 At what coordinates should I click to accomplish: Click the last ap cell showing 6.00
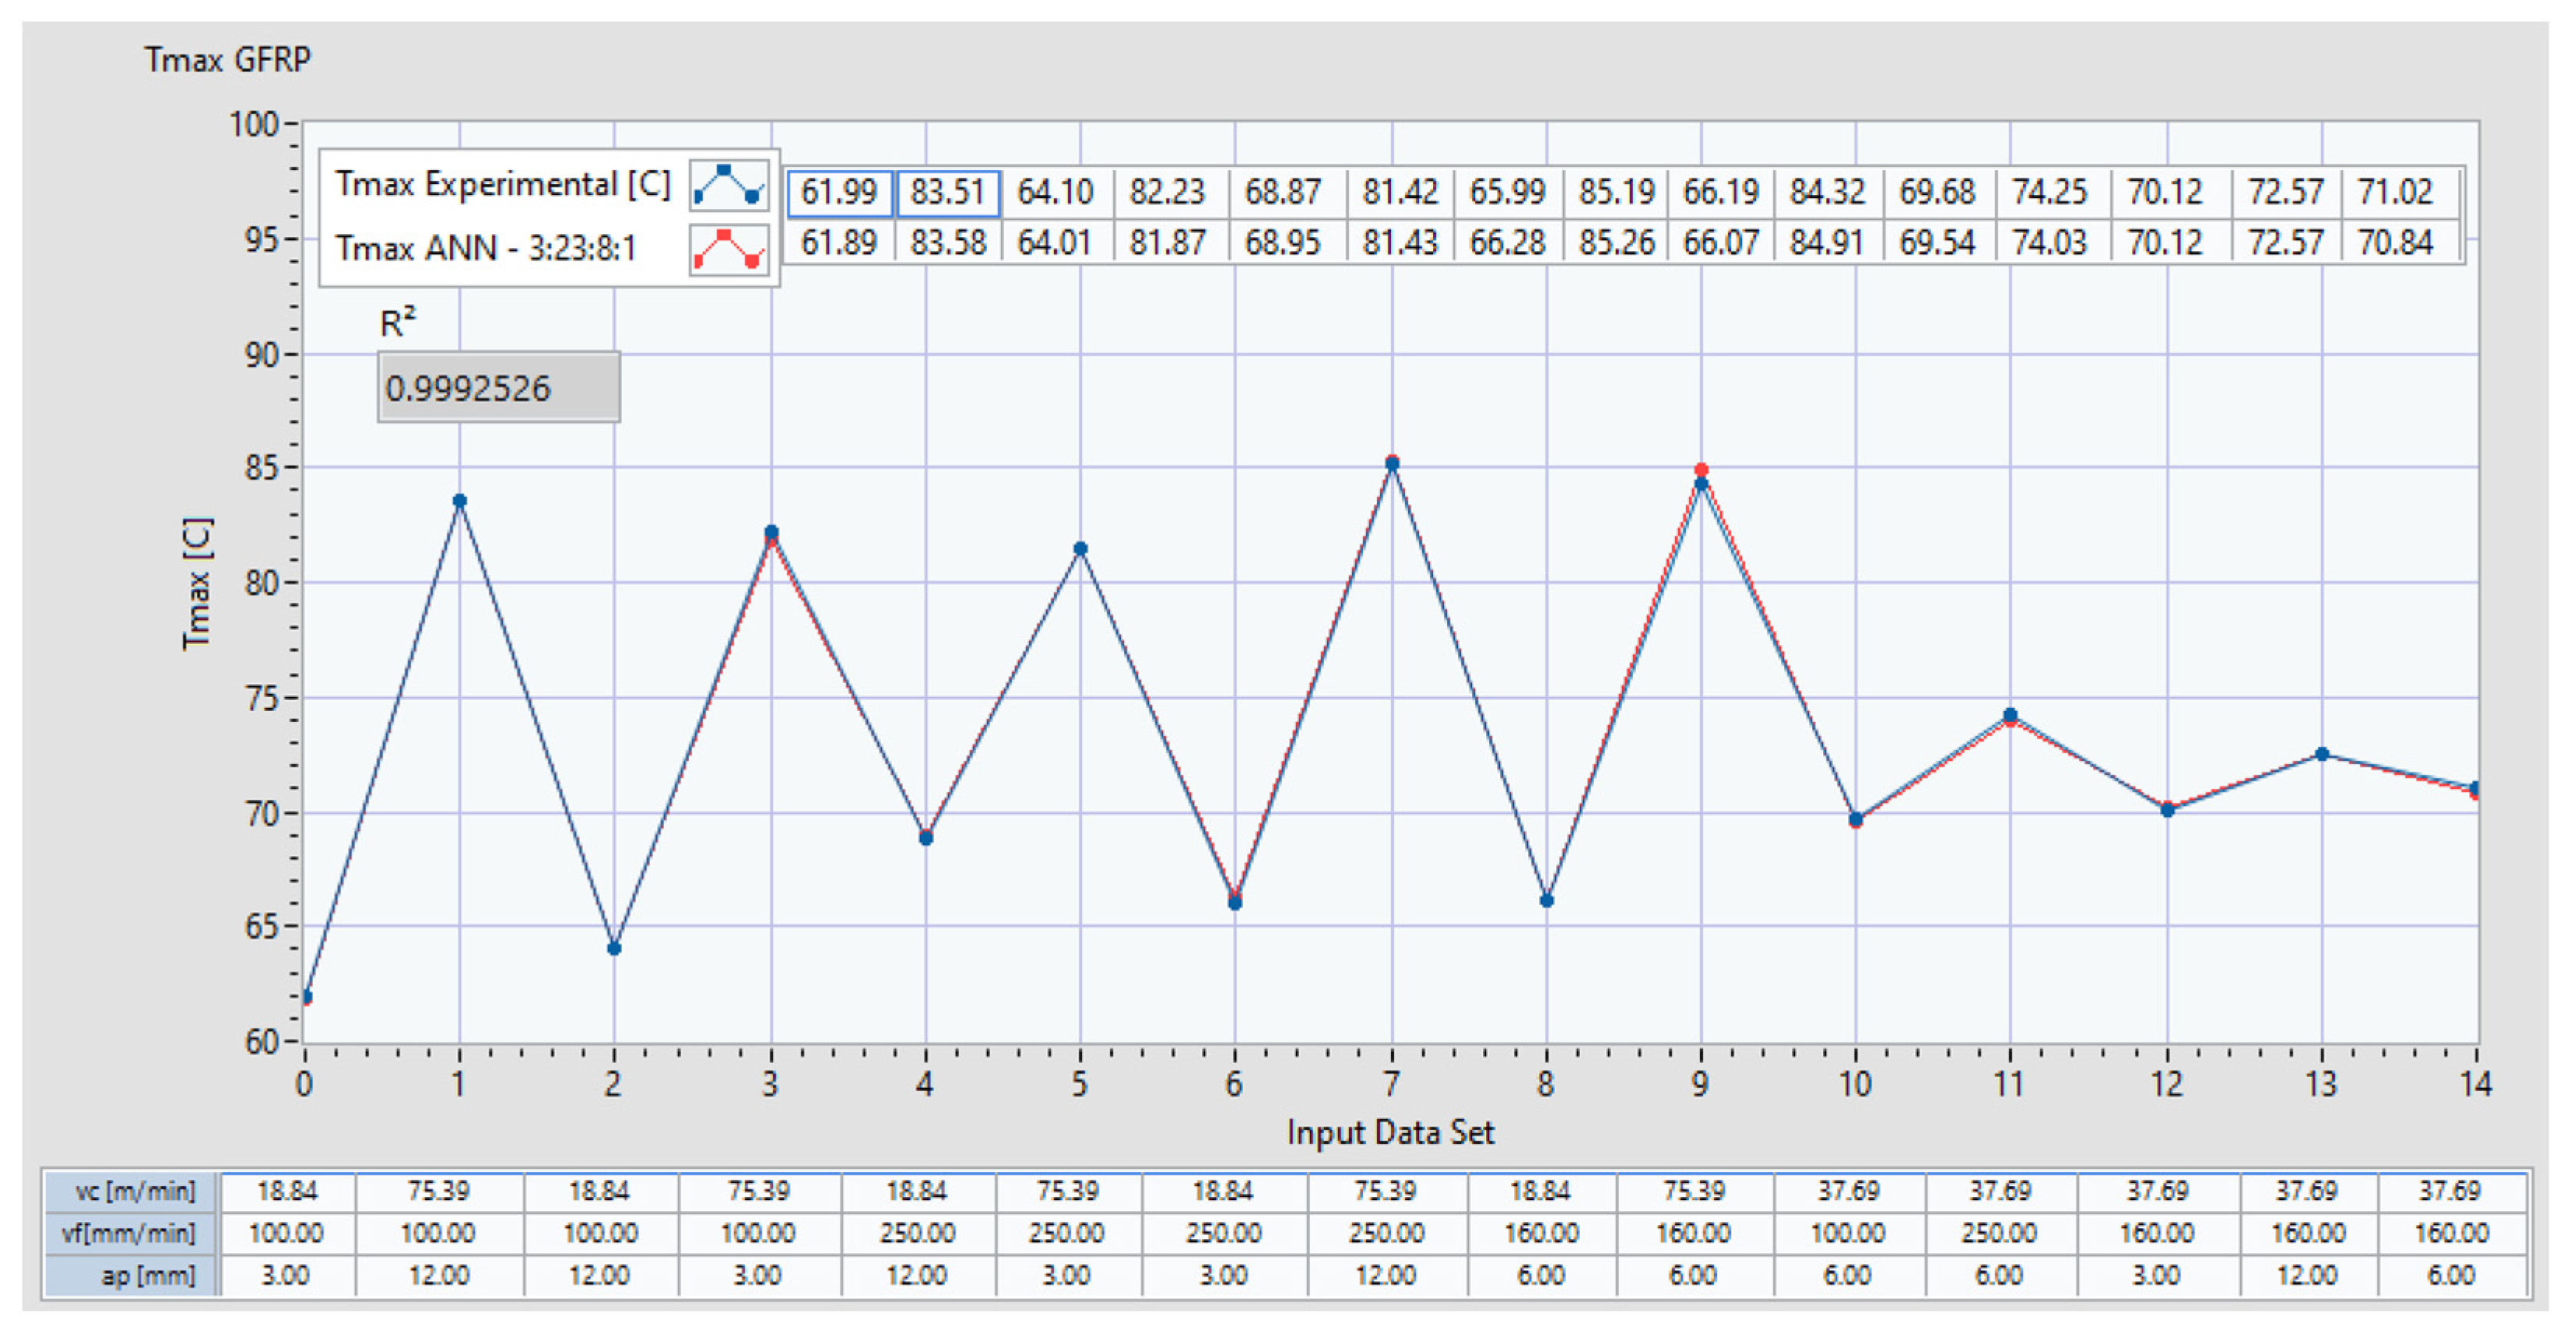tap(2451, 1277)
